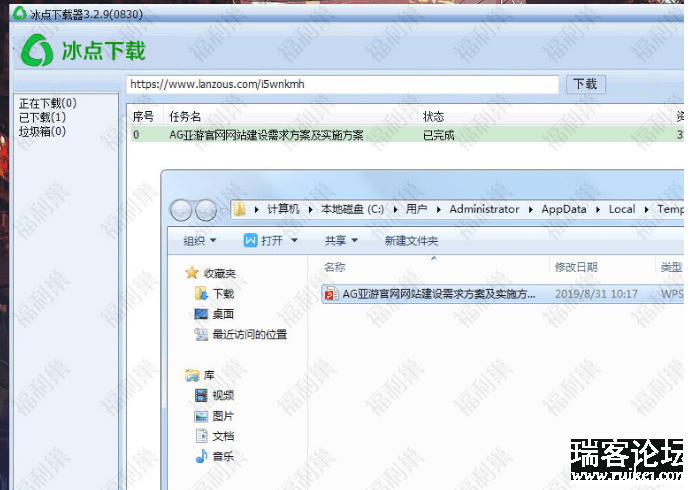694x490 pixels.
Task: Click the 视频 film icon
Action: click(201, 395)
